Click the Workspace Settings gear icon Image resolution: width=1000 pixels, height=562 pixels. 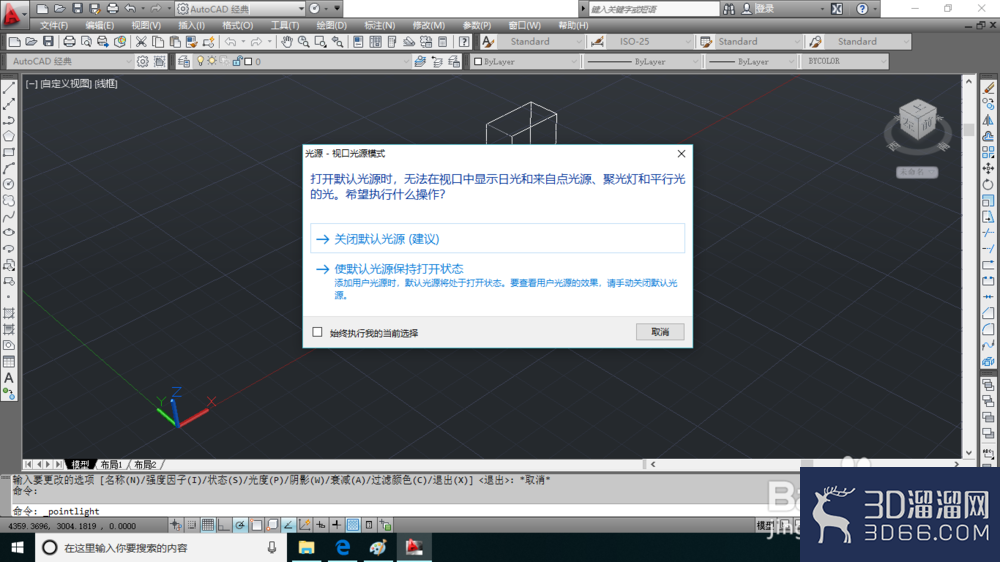point(142,61)
